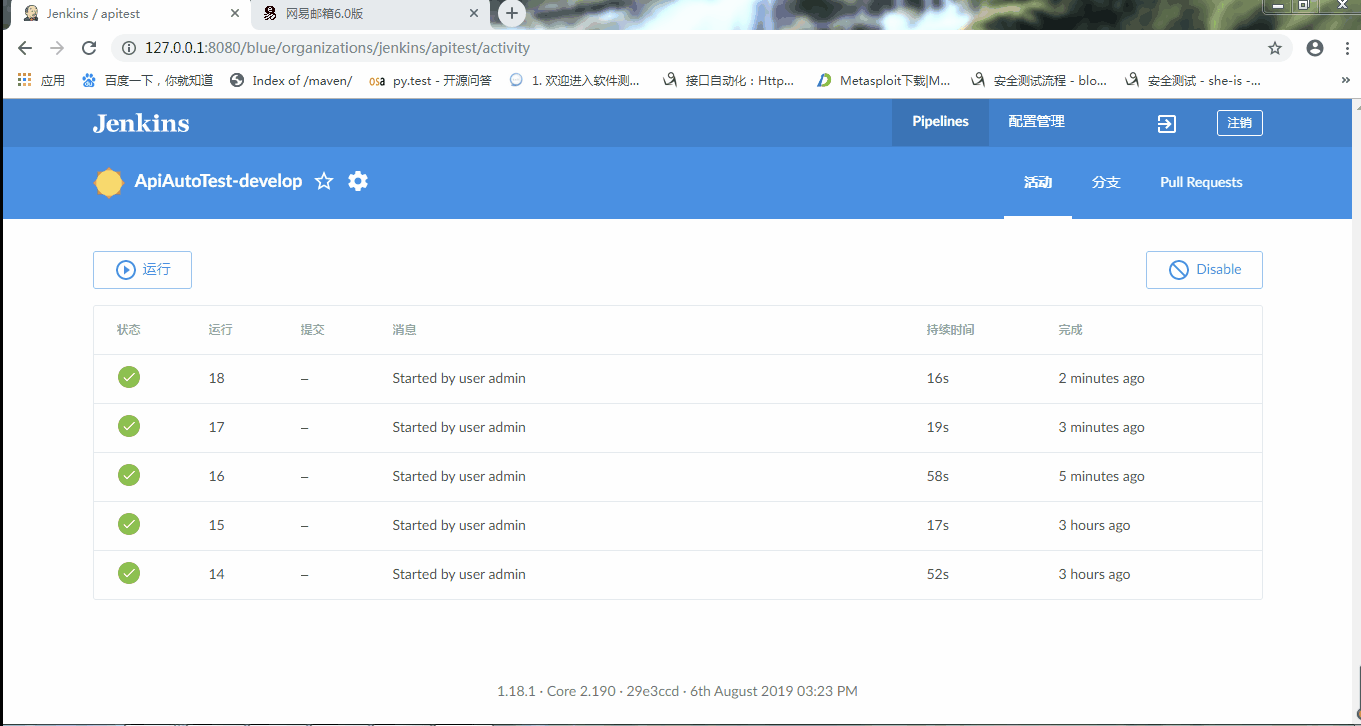This screenshot has height=726, width=1361.
Task: Open run number 18 row
Action: (x=678, y=378)
